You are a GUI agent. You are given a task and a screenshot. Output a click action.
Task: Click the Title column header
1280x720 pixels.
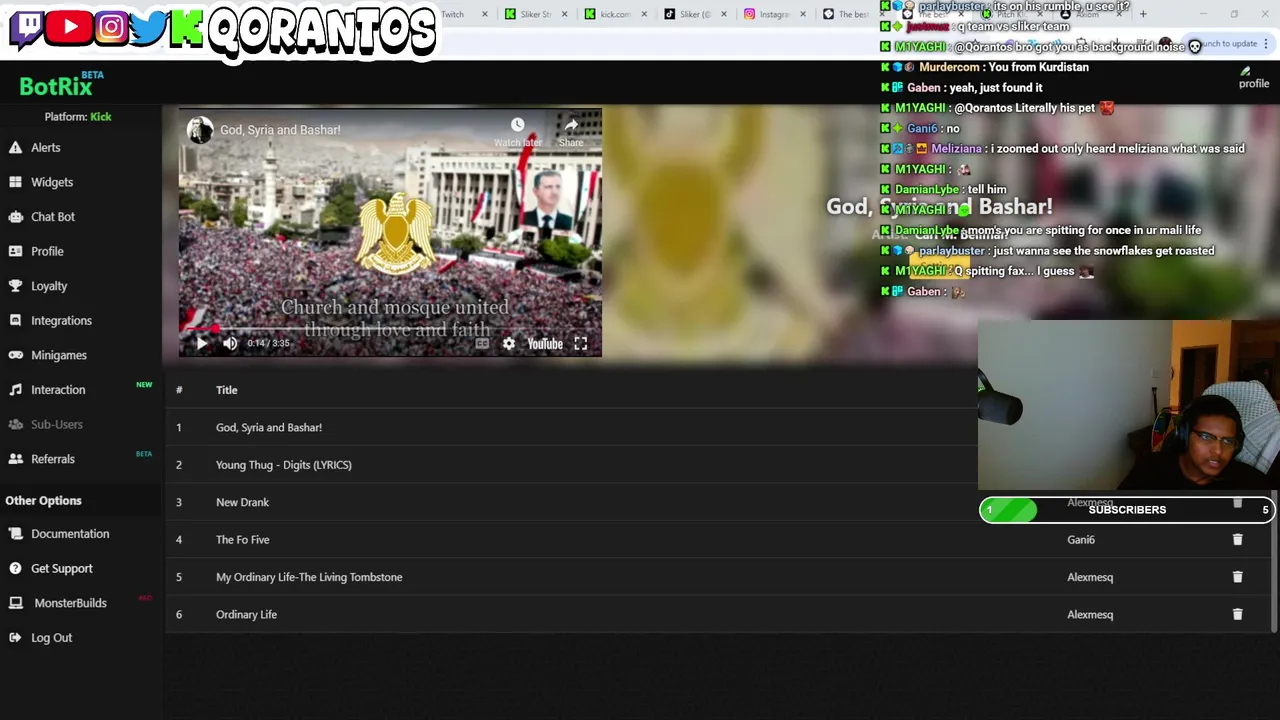(x=226, y=390)
